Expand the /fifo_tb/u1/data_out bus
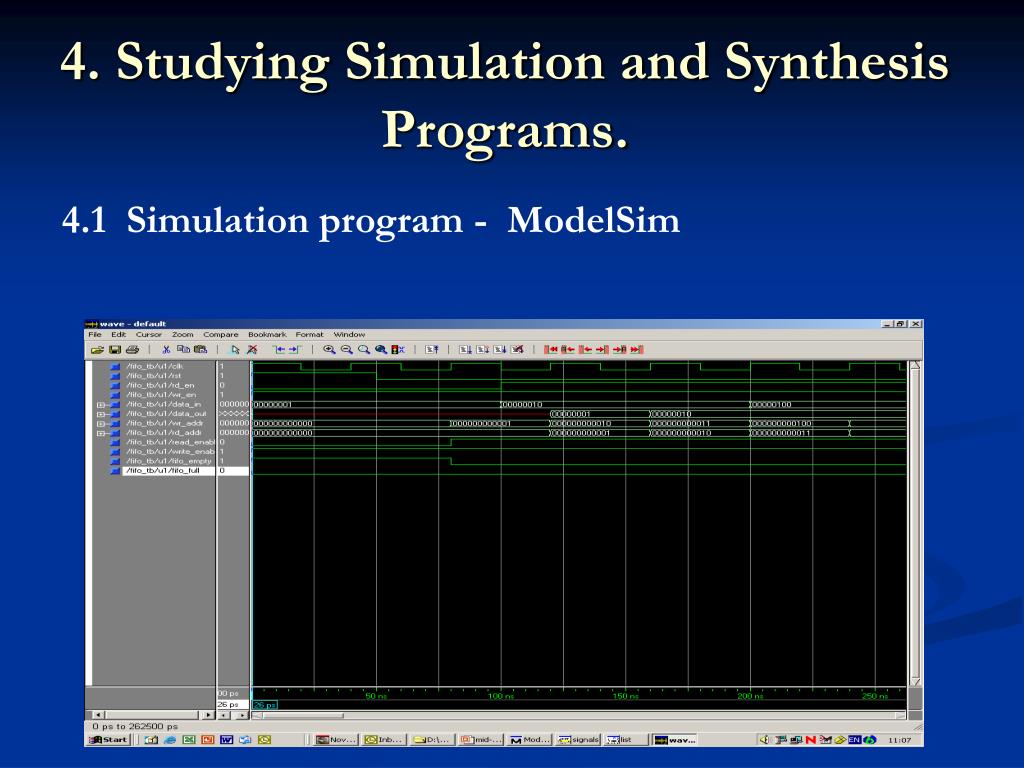Viewport: 1024px width, 768px height. [101, 414]
